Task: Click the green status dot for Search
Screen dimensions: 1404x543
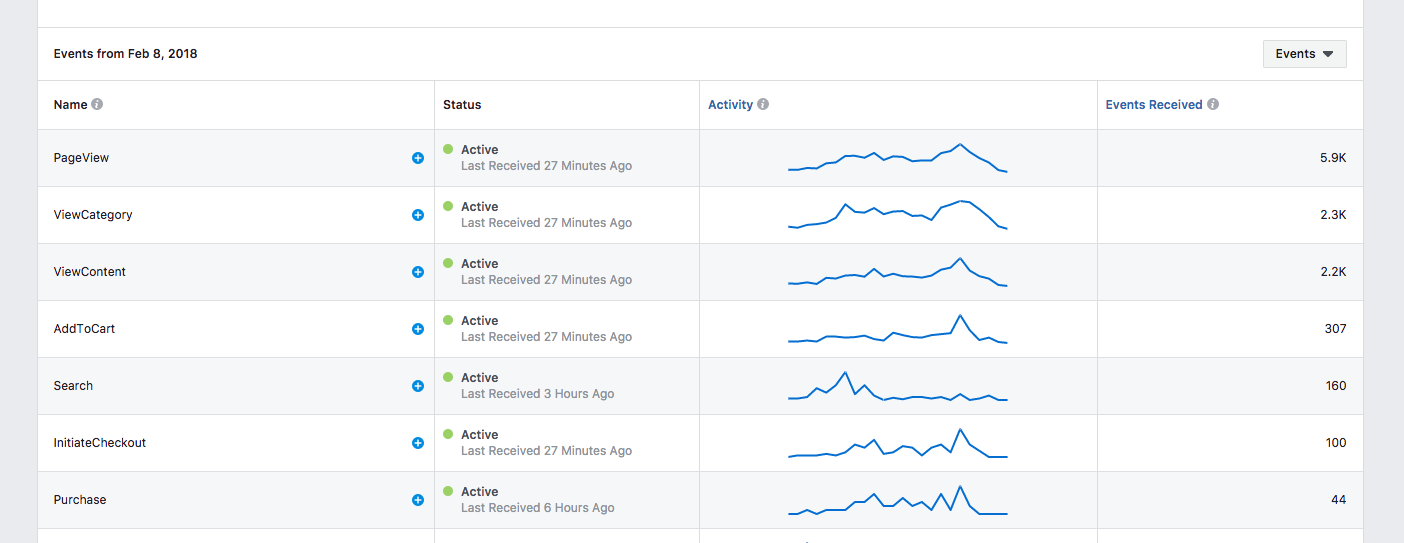Action: pyautogui.click(x=448, y=377)
